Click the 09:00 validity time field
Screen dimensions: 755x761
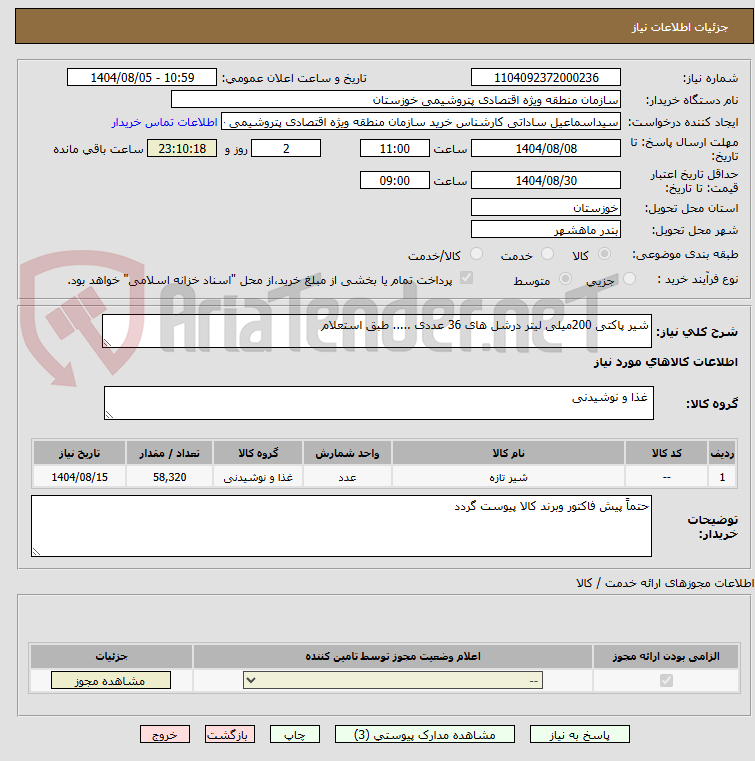(394, 181)
